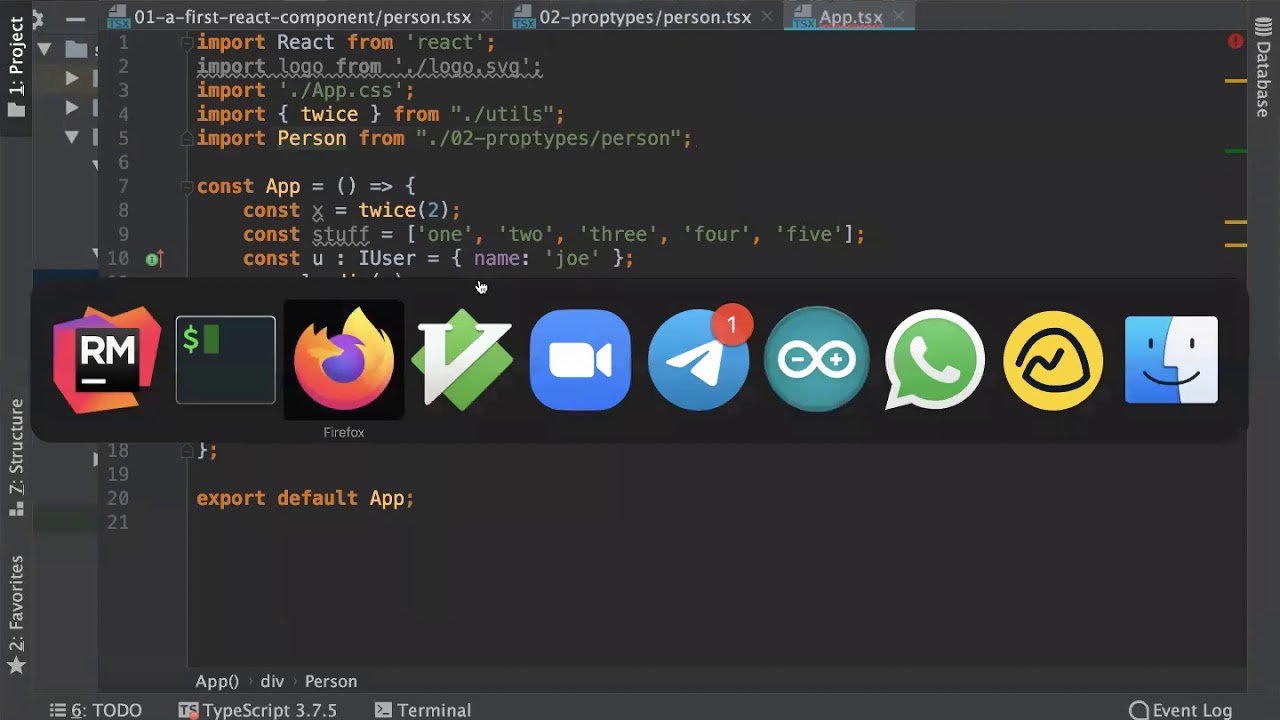Viewport: 1280px width, 720px height.
Task: Fold the imports block at line 1
Action: 187,43
